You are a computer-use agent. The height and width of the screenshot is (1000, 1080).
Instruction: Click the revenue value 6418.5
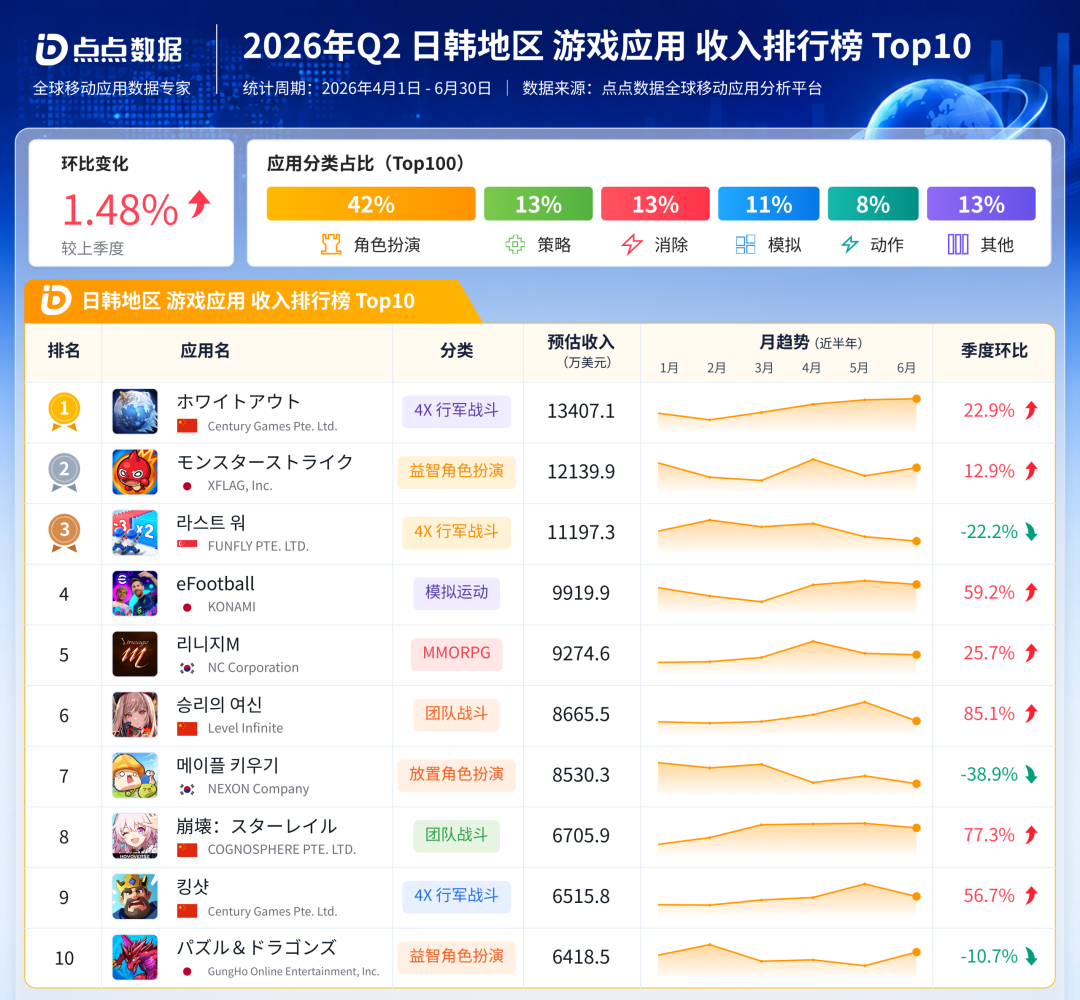581,957
